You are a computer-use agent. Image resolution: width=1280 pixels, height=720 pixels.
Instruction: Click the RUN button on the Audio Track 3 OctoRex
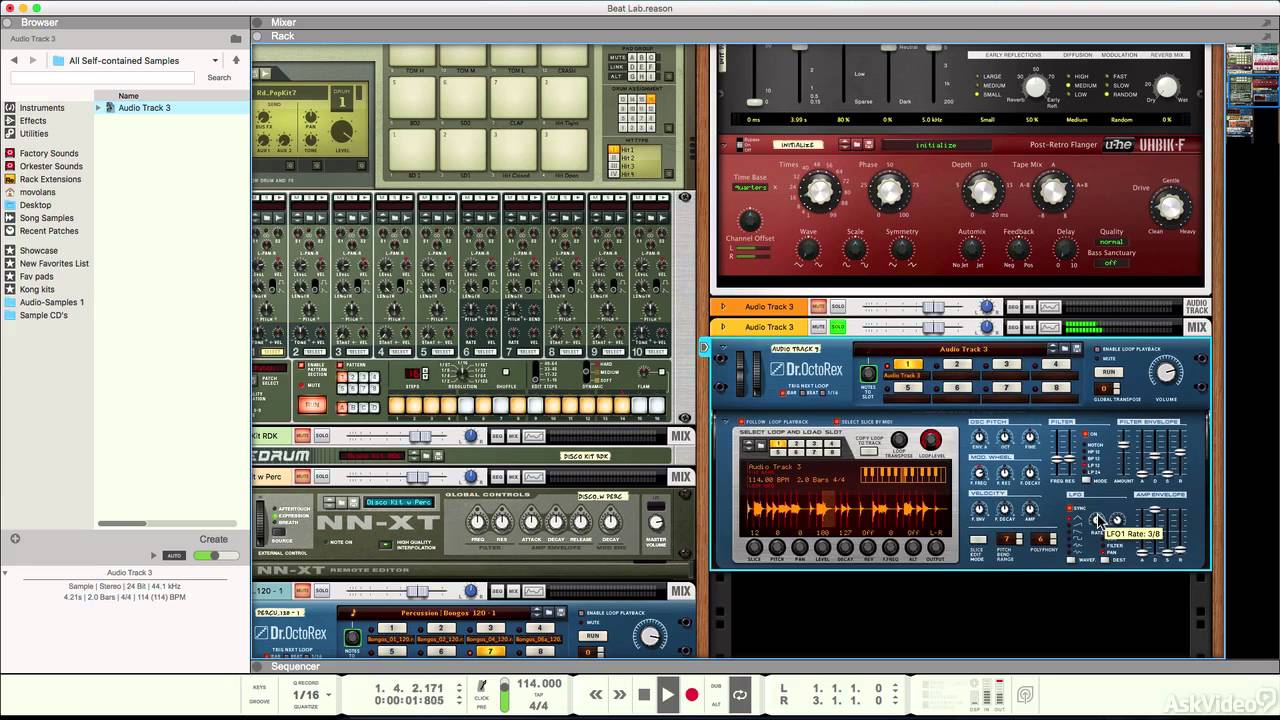(x=1108, y=372)
